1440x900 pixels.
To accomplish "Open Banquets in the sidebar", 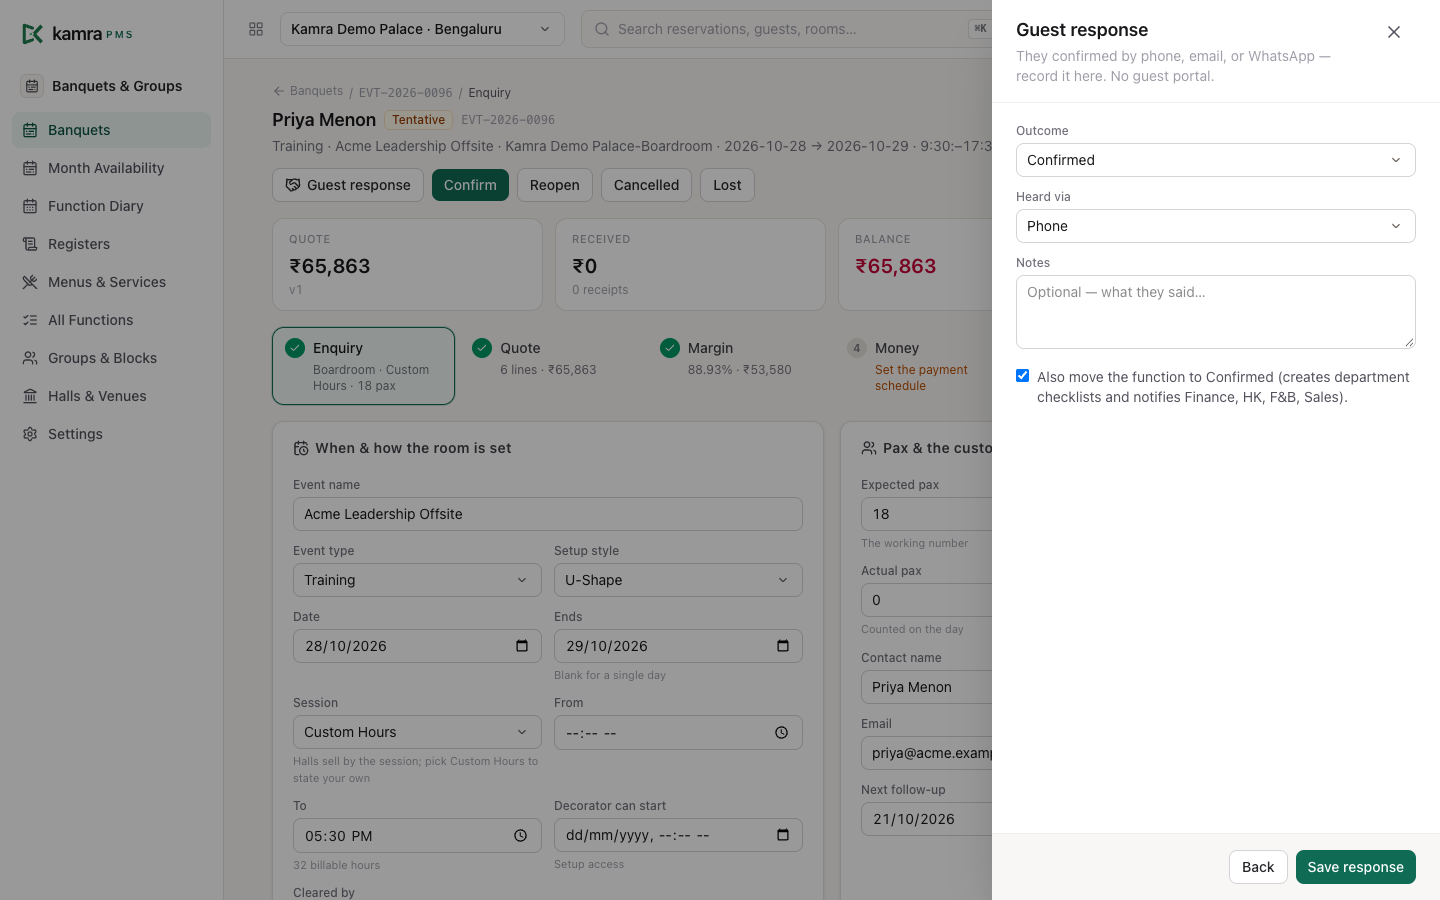I will [x=111, y=130].
